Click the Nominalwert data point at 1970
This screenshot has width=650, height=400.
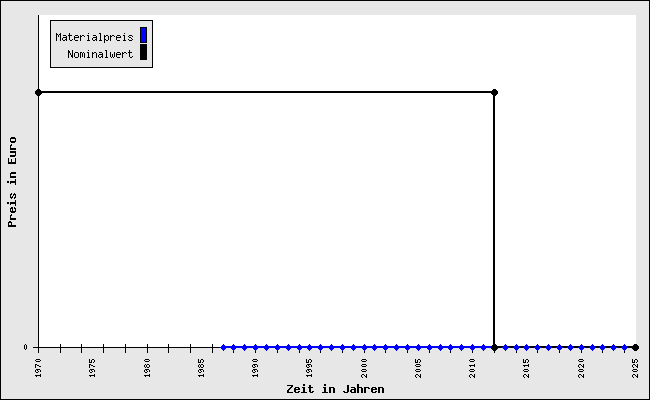38,92
